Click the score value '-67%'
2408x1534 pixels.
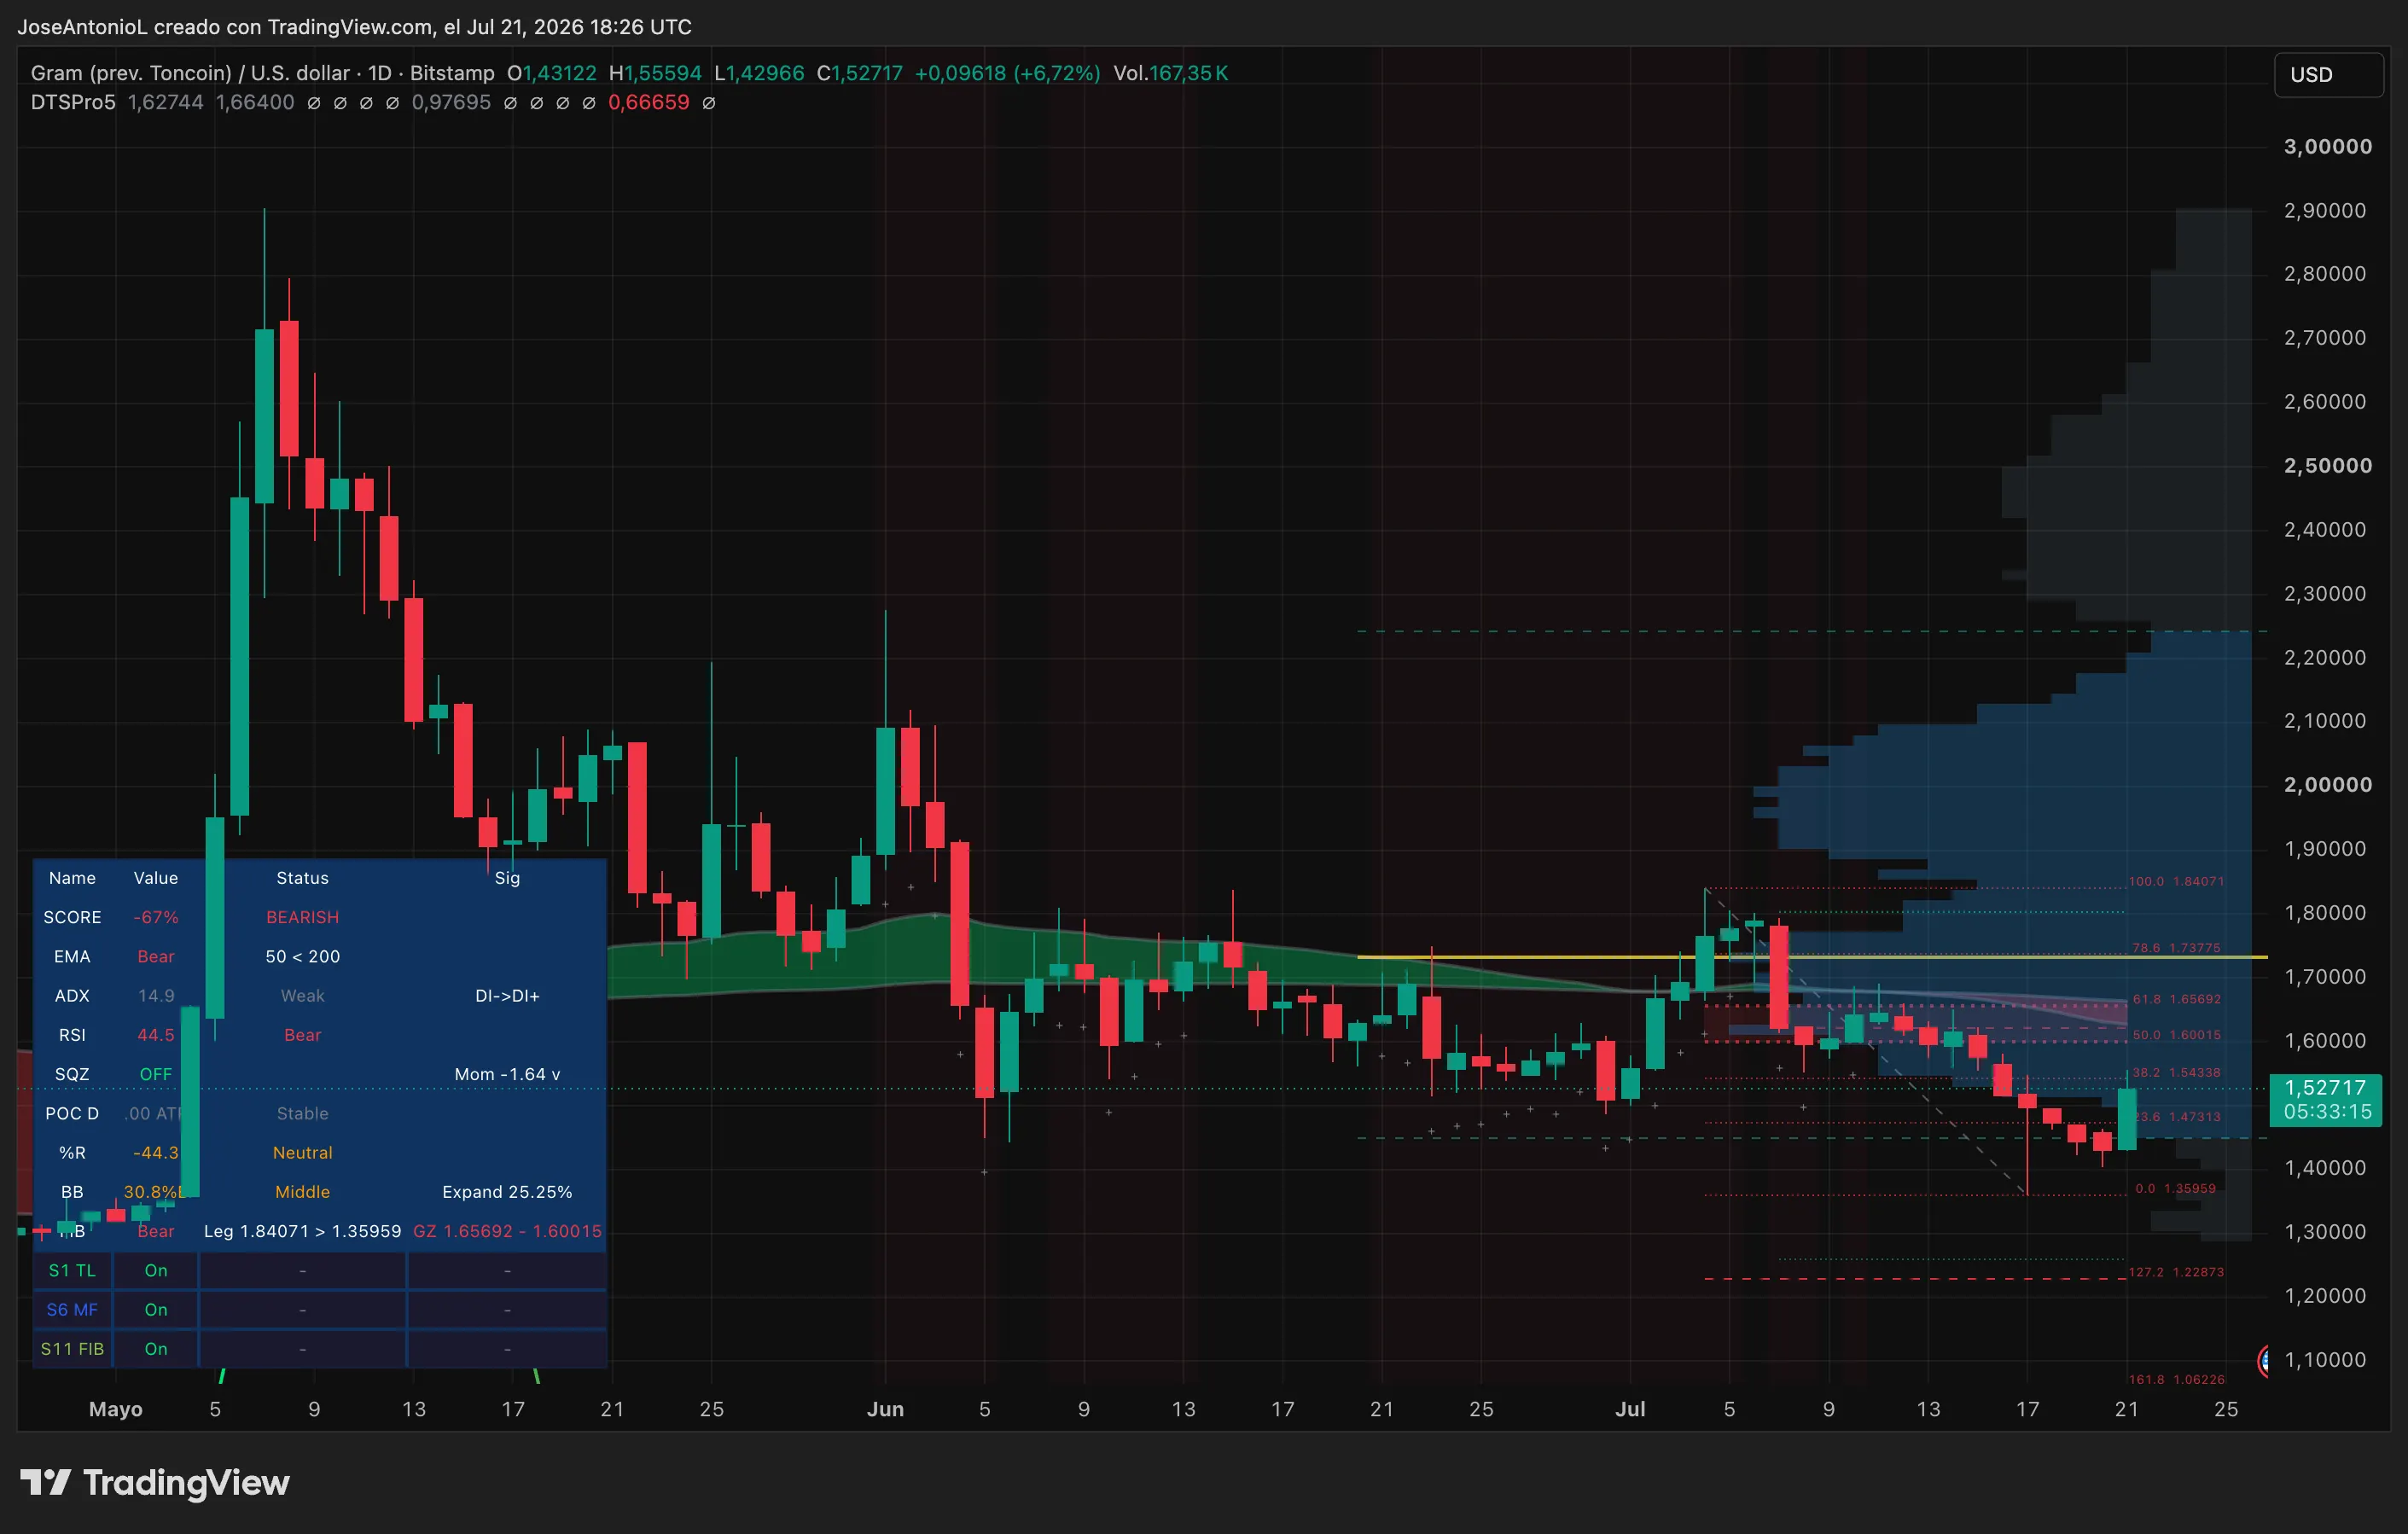click(156, 917)
